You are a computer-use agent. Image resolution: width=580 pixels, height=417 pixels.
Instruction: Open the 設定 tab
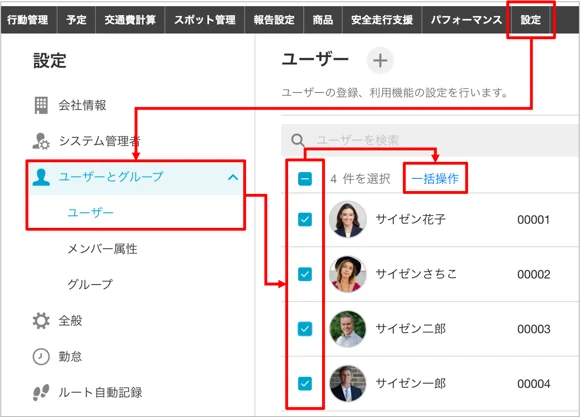[x=531, y=20]
